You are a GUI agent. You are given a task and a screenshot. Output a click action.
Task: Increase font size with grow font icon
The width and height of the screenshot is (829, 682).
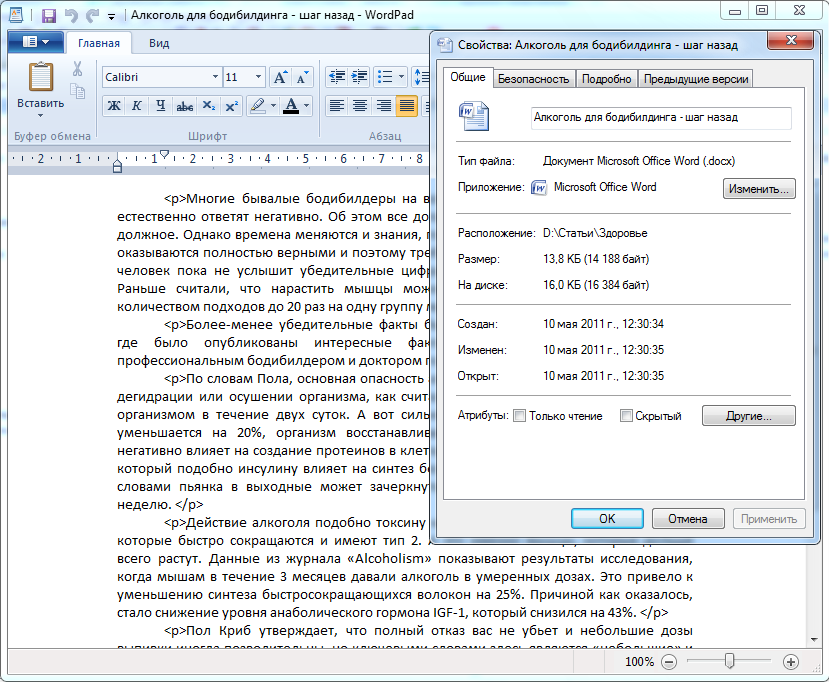coord(279,77)
